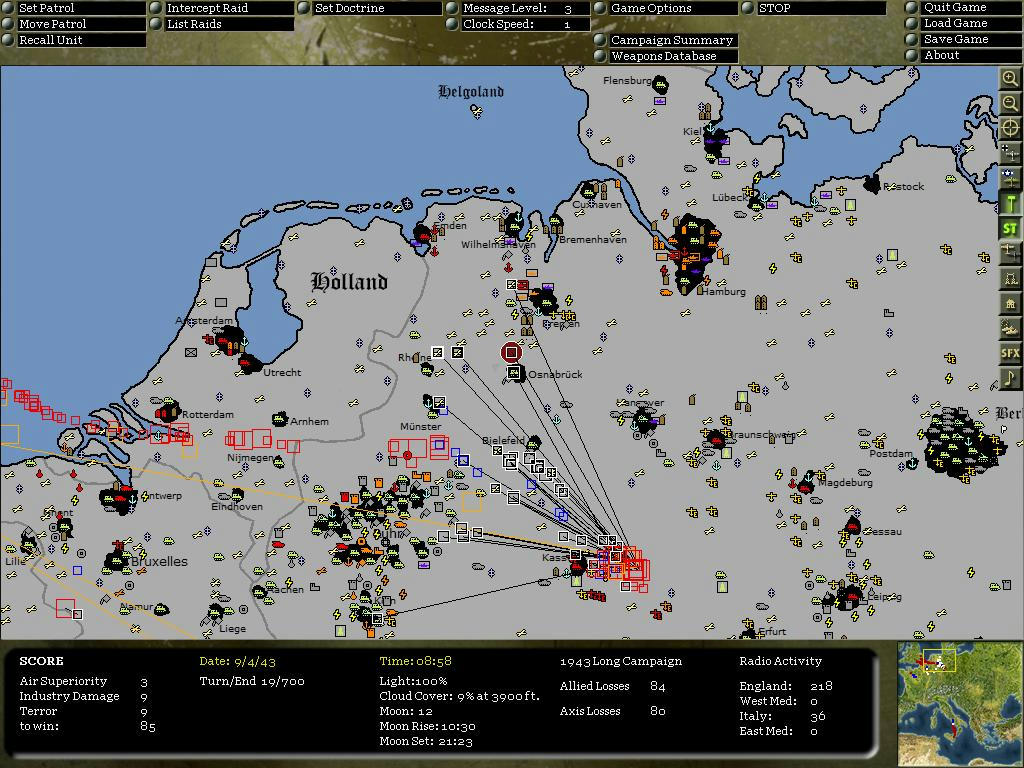Select the Utrecht city icon
Image resolution: width=1024 pixels, height=768 pixels.
[x=249, y=363]
